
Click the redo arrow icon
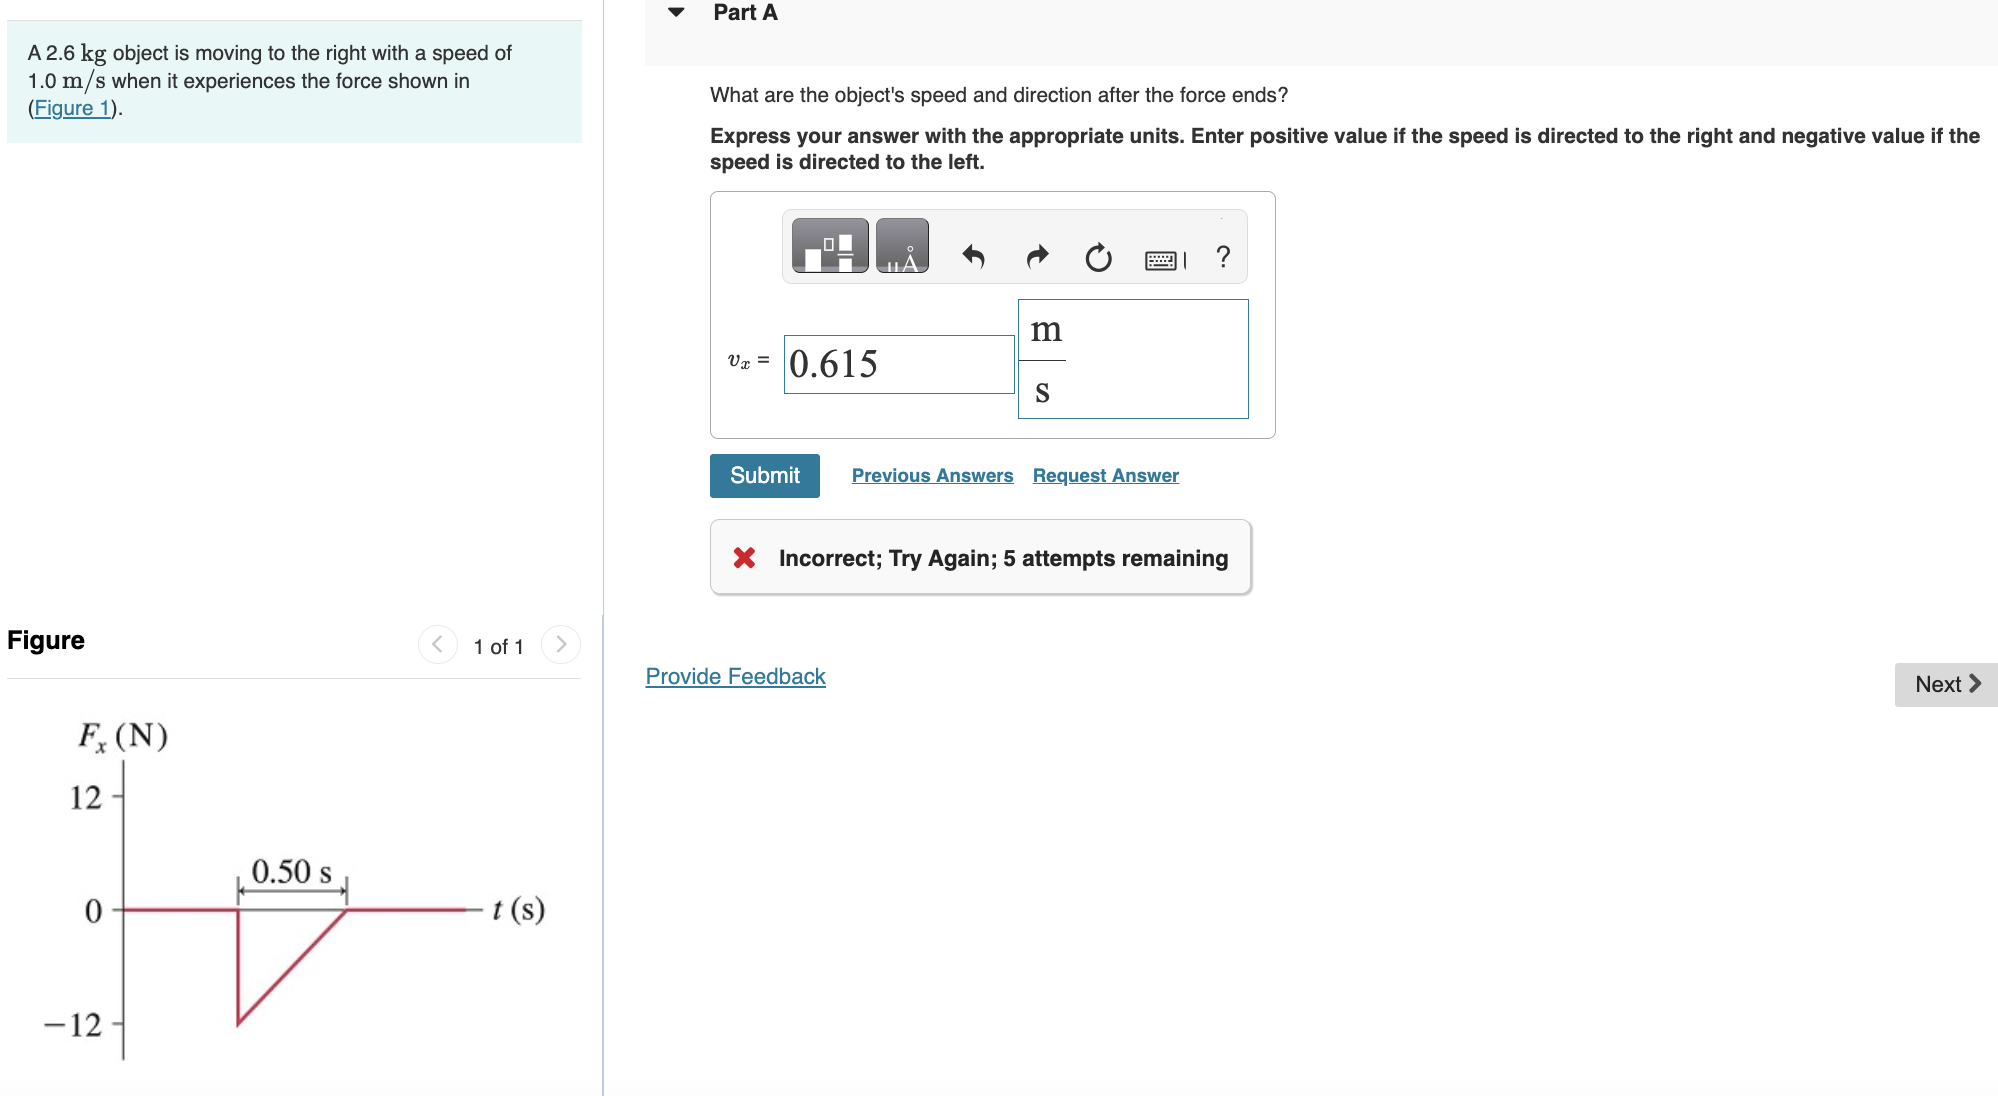point(1037,257)
